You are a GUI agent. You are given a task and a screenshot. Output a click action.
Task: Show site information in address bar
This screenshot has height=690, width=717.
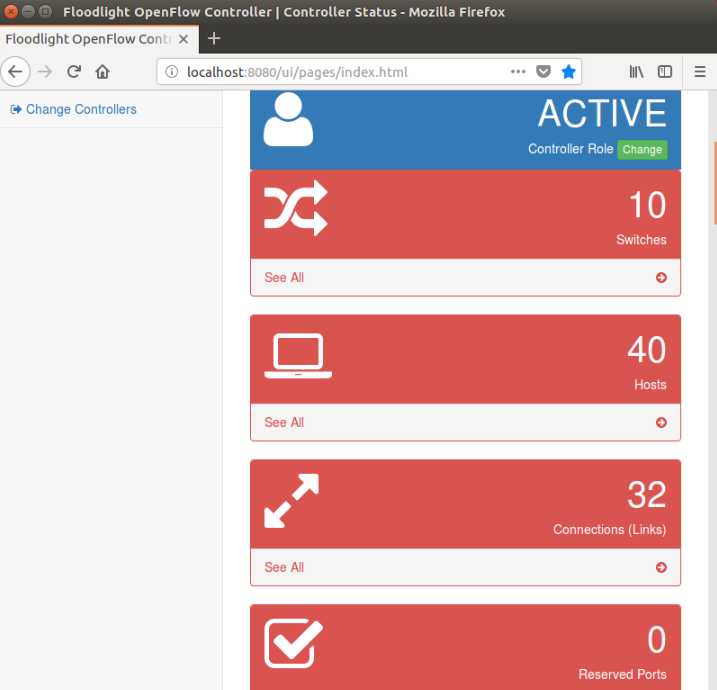[171, 72]
